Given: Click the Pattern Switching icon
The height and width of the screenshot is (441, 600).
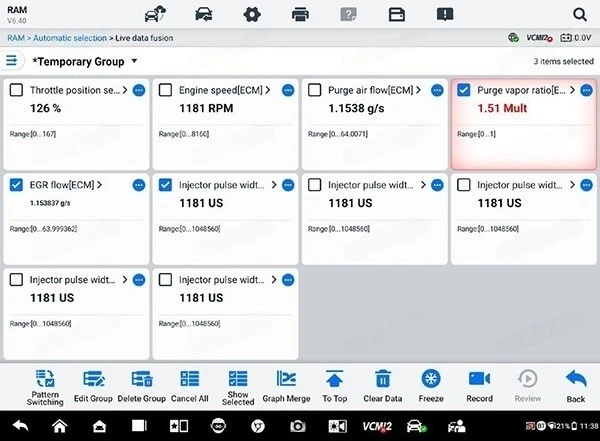Looking at the screenshot, I should click(x=45, y=379).
